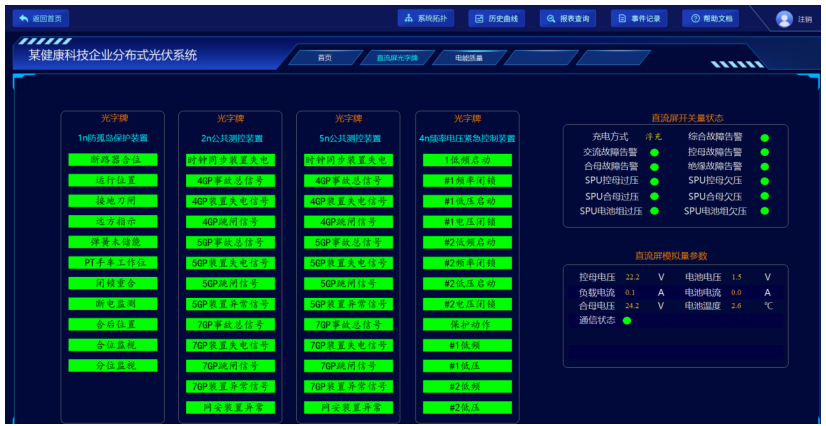The image size is (826, 426).
Task: Click 某健康科技企业分布式光伏系统 title
Action: point(113,55)
